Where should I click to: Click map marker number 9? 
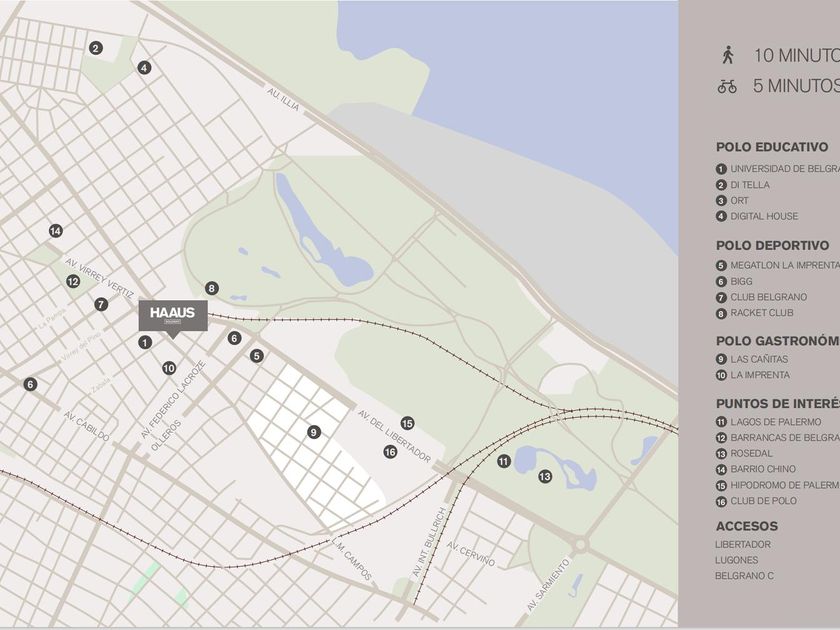click(x=314, y=432)
